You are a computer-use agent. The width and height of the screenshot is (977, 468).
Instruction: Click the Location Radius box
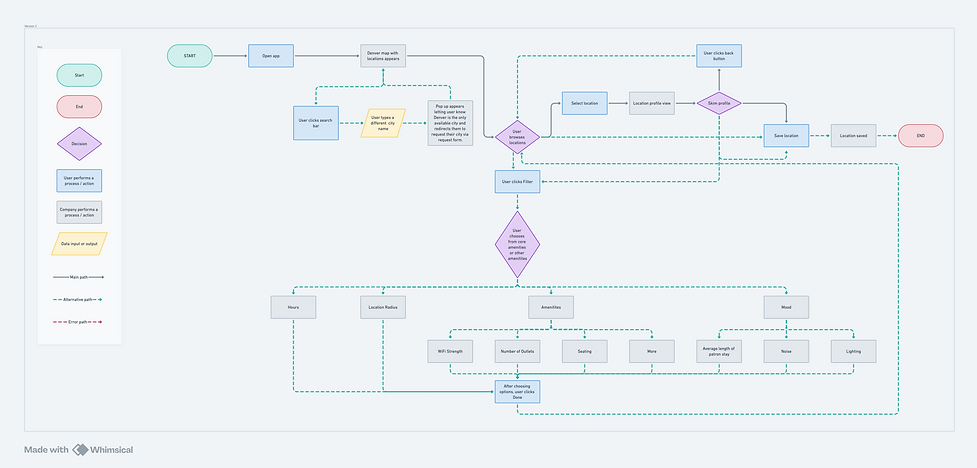point(383,307)
